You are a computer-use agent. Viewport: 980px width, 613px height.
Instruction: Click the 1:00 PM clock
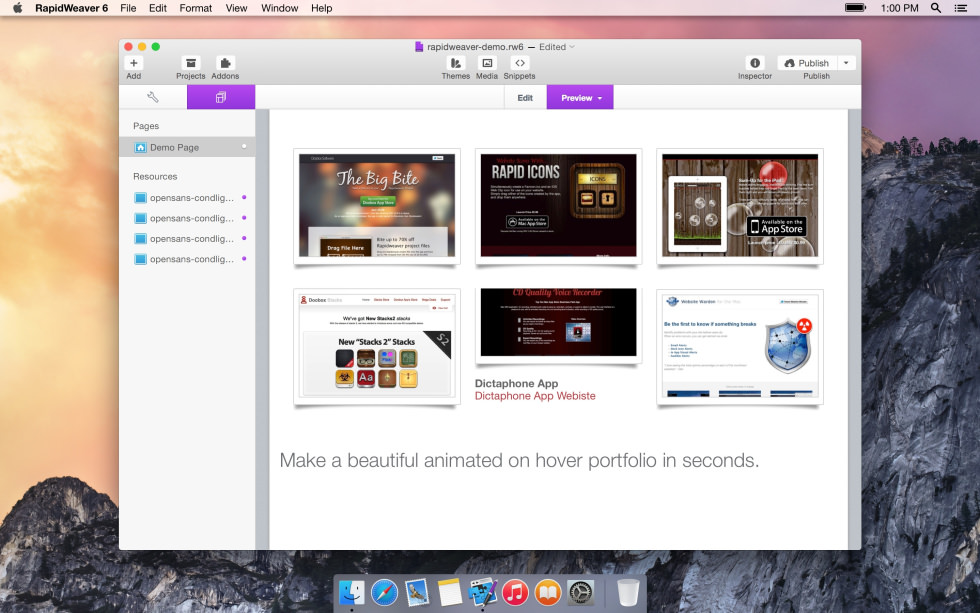tap(899, 8)
